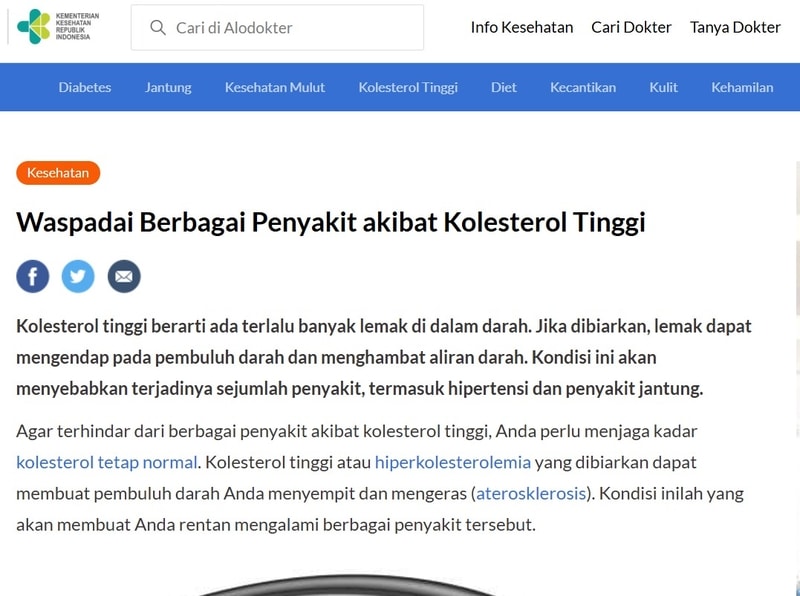Open Info Kesehatan menu
The width and height of the screenshot is (800, 596).
coord(522,27)
